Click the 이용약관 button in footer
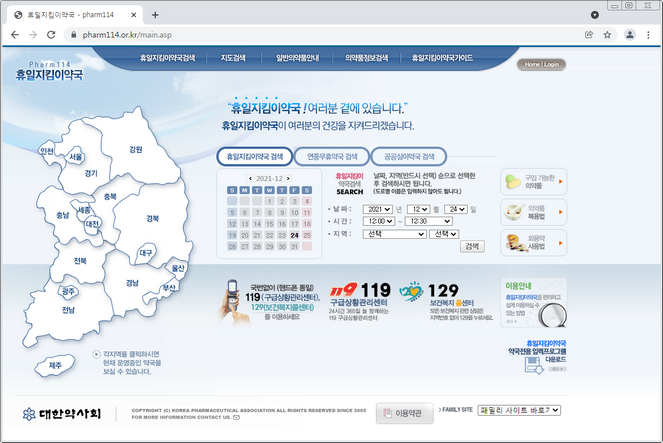The width and height of the screenshot is (663, 443). coord(405,413)
